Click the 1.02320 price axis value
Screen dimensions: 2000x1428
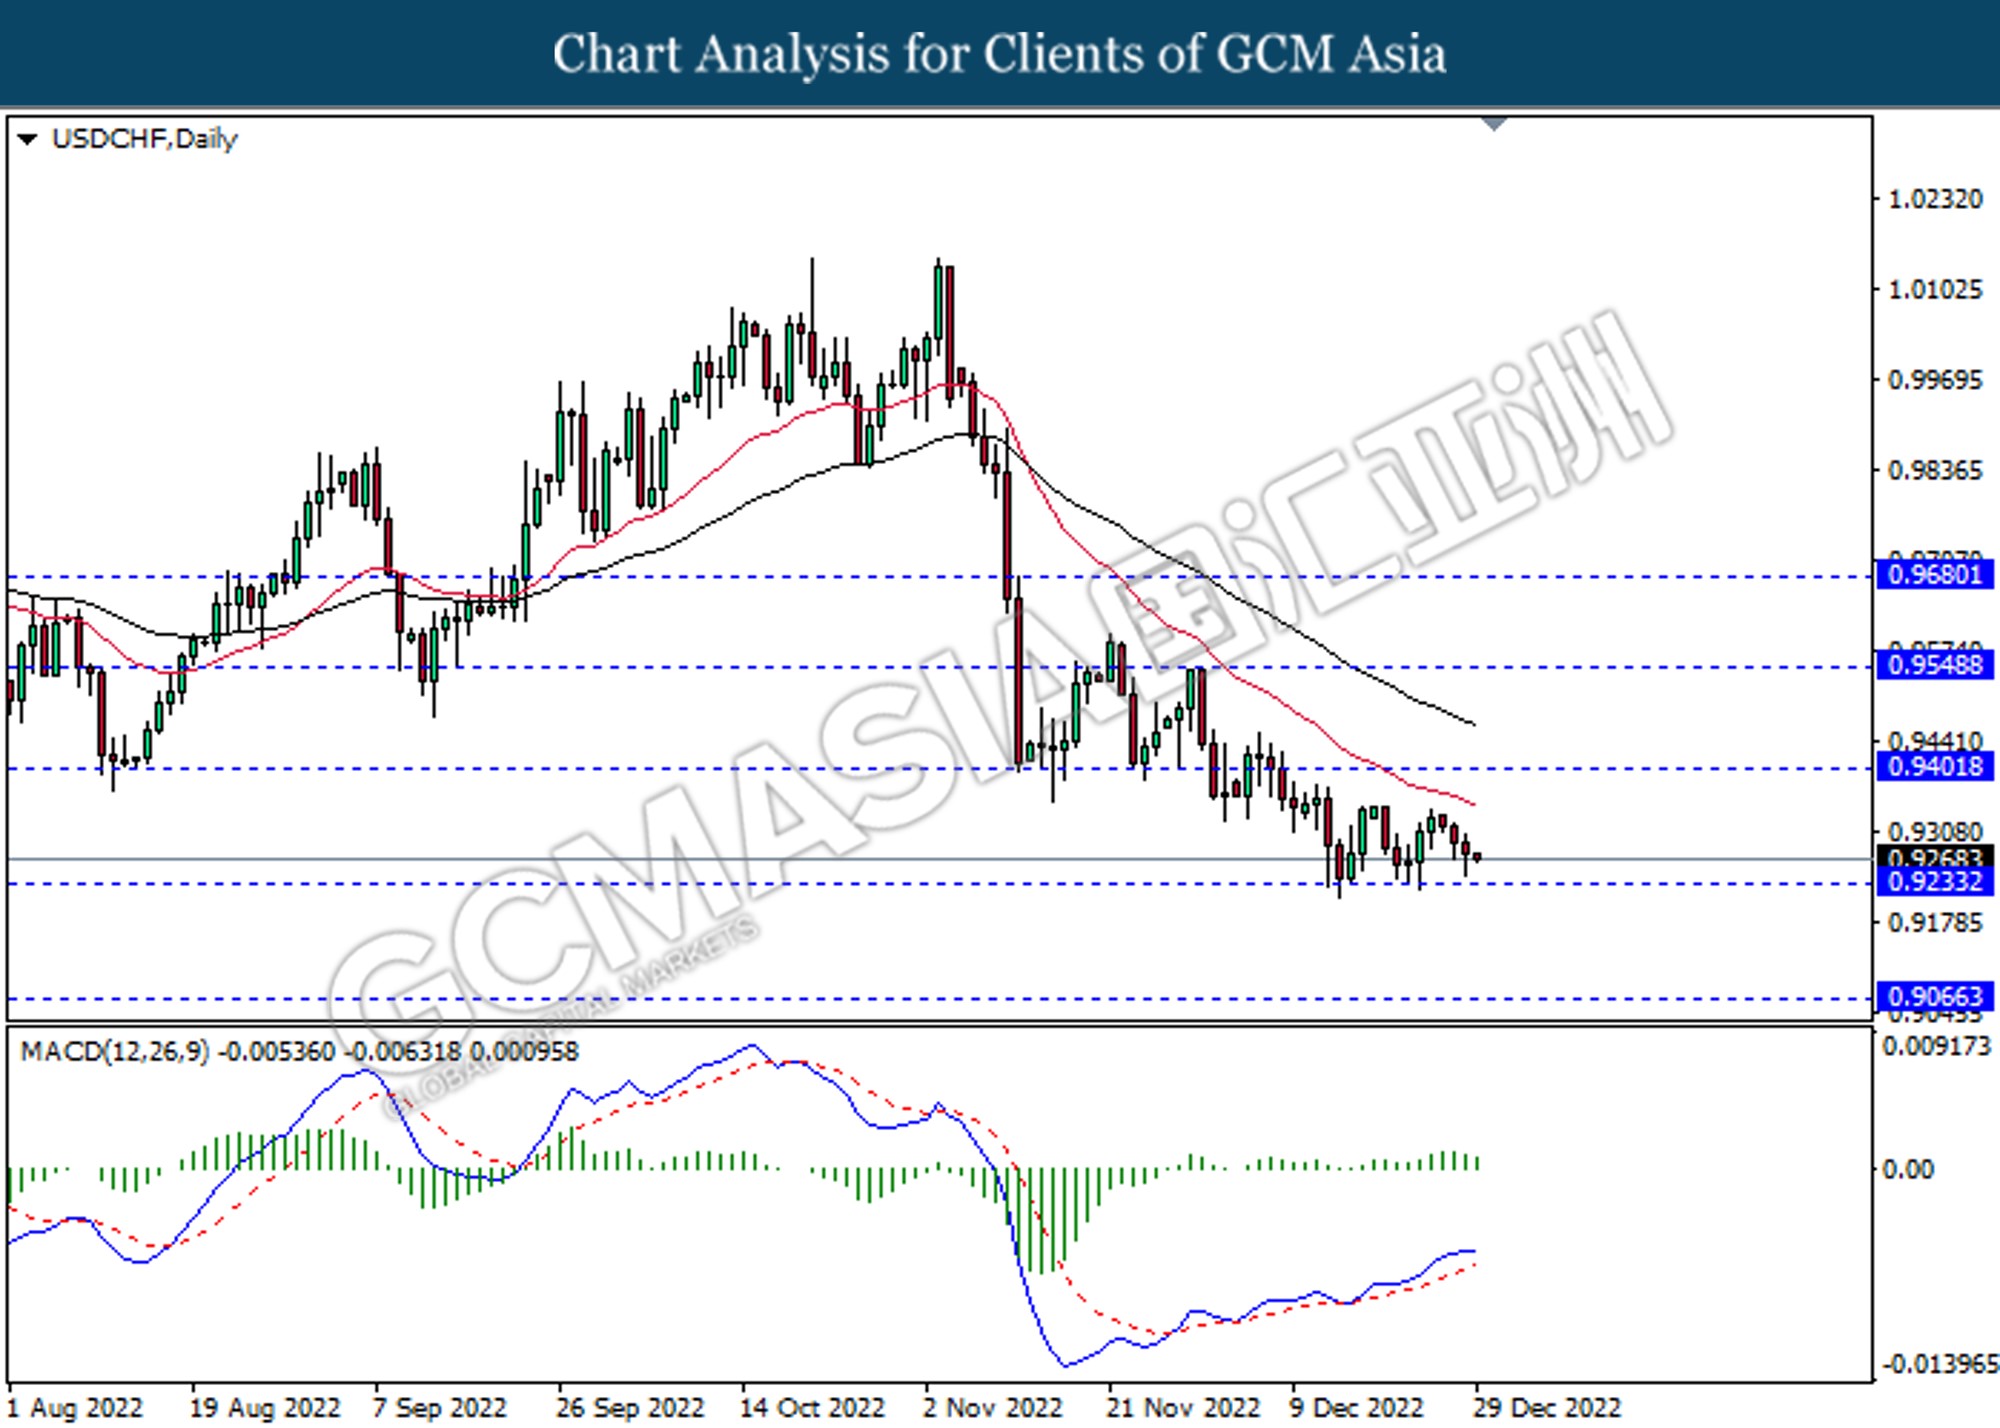pos(1935,199)
